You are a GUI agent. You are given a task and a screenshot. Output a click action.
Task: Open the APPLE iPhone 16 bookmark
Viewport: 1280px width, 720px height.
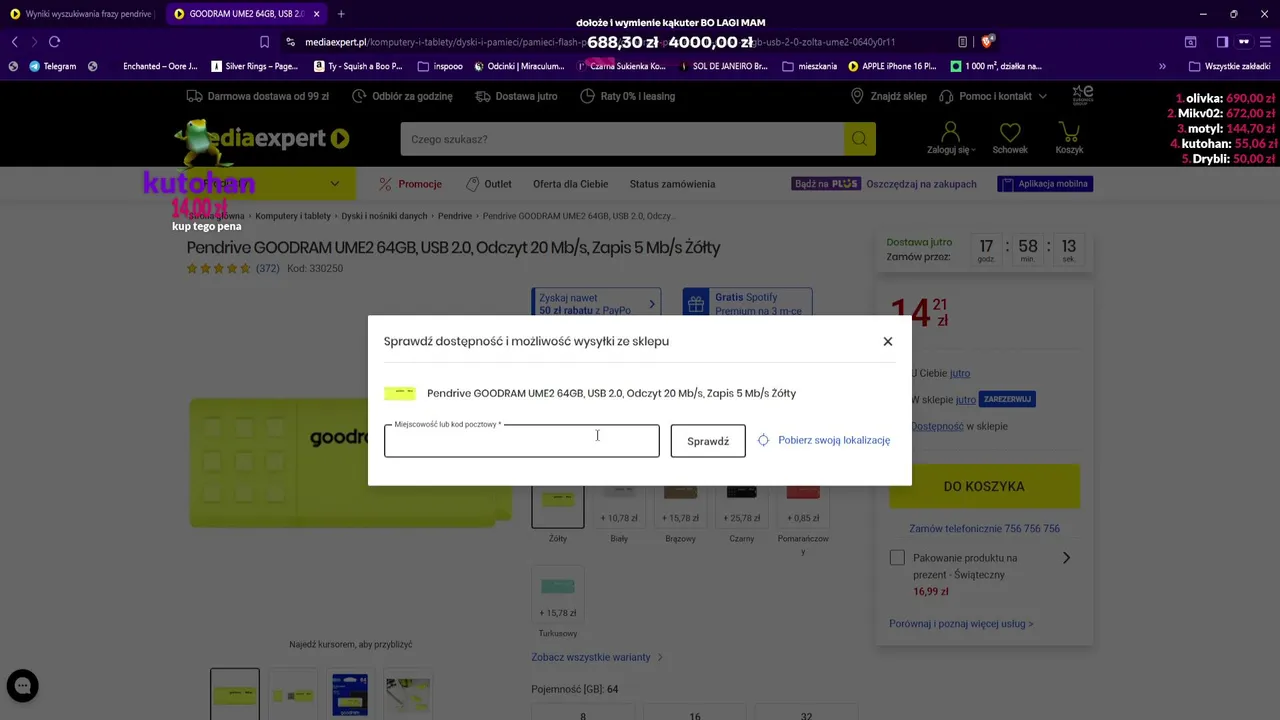[x=892, y=66]
